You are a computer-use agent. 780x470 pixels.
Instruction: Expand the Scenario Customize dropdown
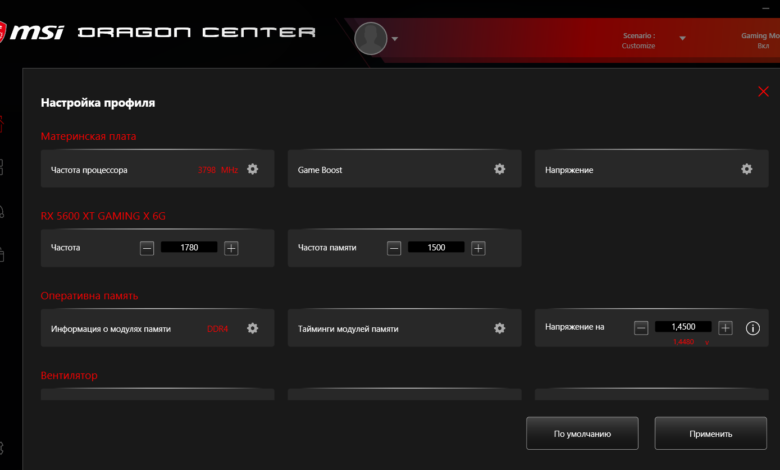pos(682,38)
